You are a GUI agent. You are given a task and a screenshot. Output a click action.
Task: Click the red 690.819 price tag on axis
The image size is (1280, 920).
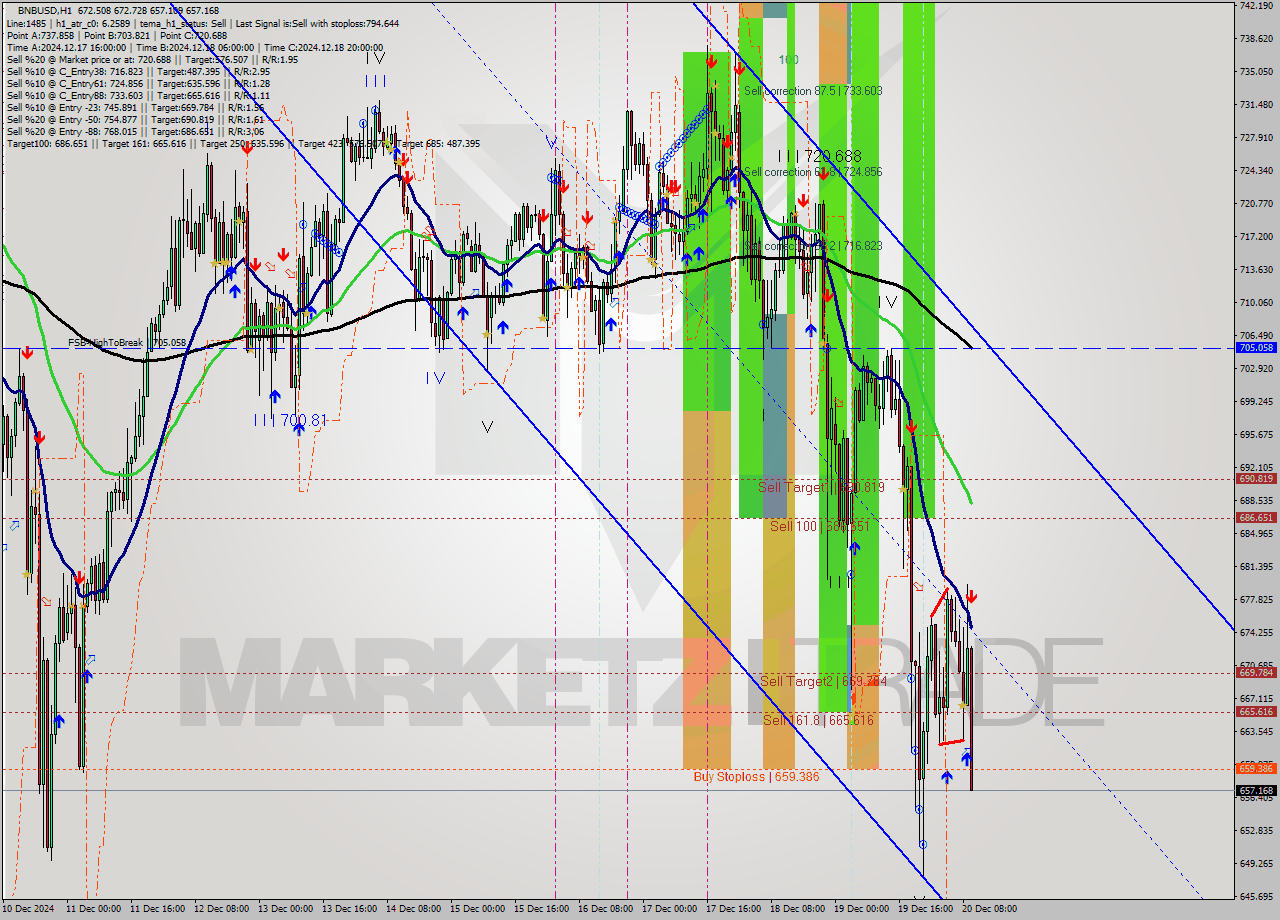point(1255,479)
